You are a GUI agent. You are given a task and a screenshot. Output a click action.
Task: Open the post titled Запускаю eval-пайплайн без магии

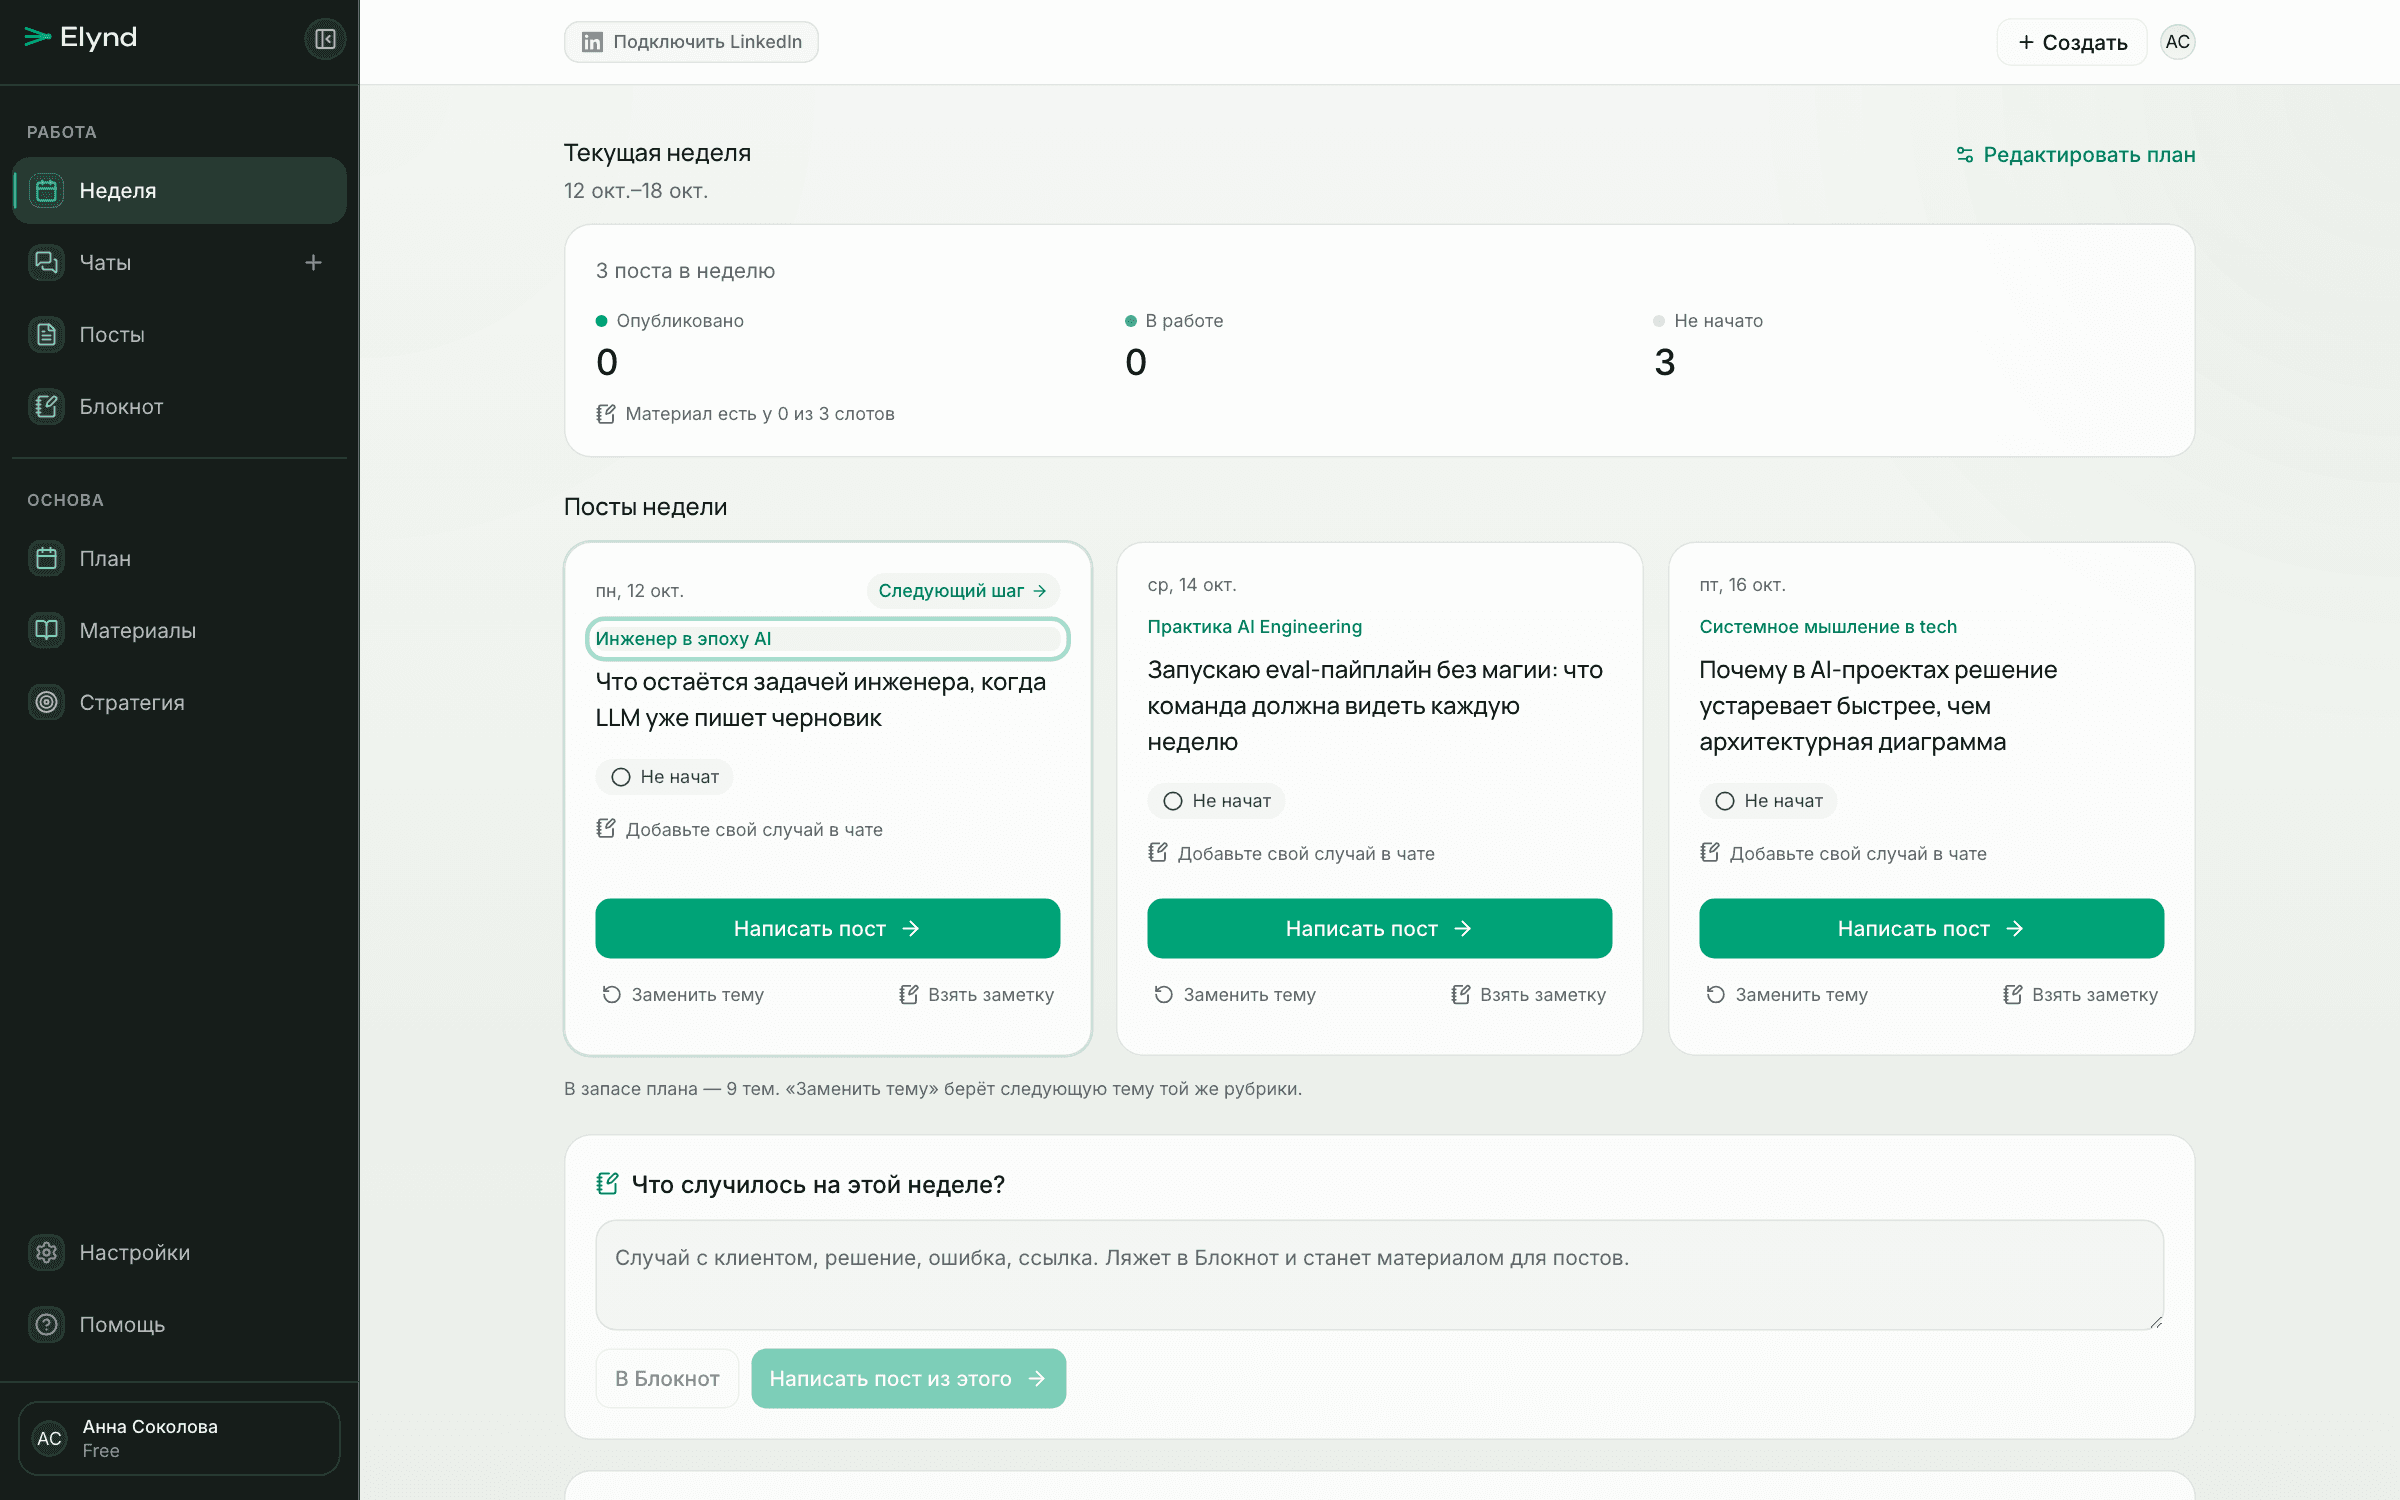1376,706
